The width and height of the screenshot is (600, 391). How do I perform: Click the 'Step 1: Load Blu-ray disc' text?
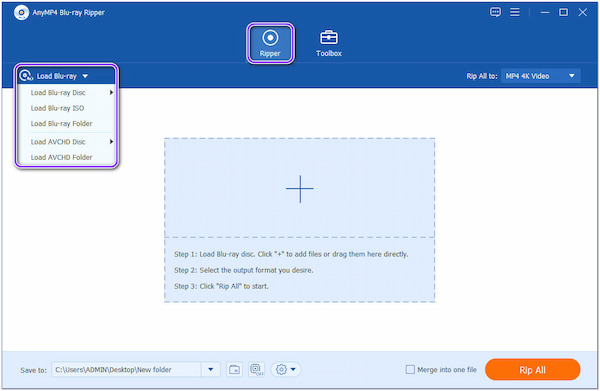tap(291, 254)
